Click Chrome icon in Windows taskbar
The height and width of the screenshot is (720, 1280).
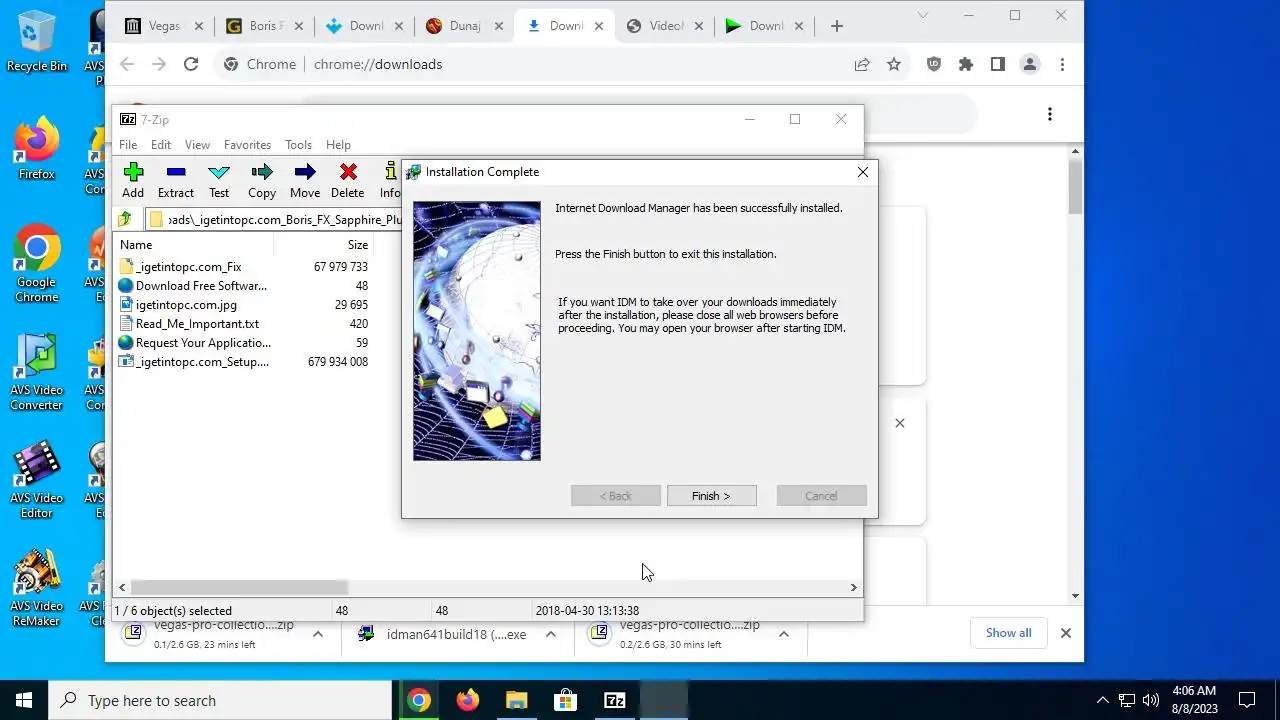tap(419, 700)
